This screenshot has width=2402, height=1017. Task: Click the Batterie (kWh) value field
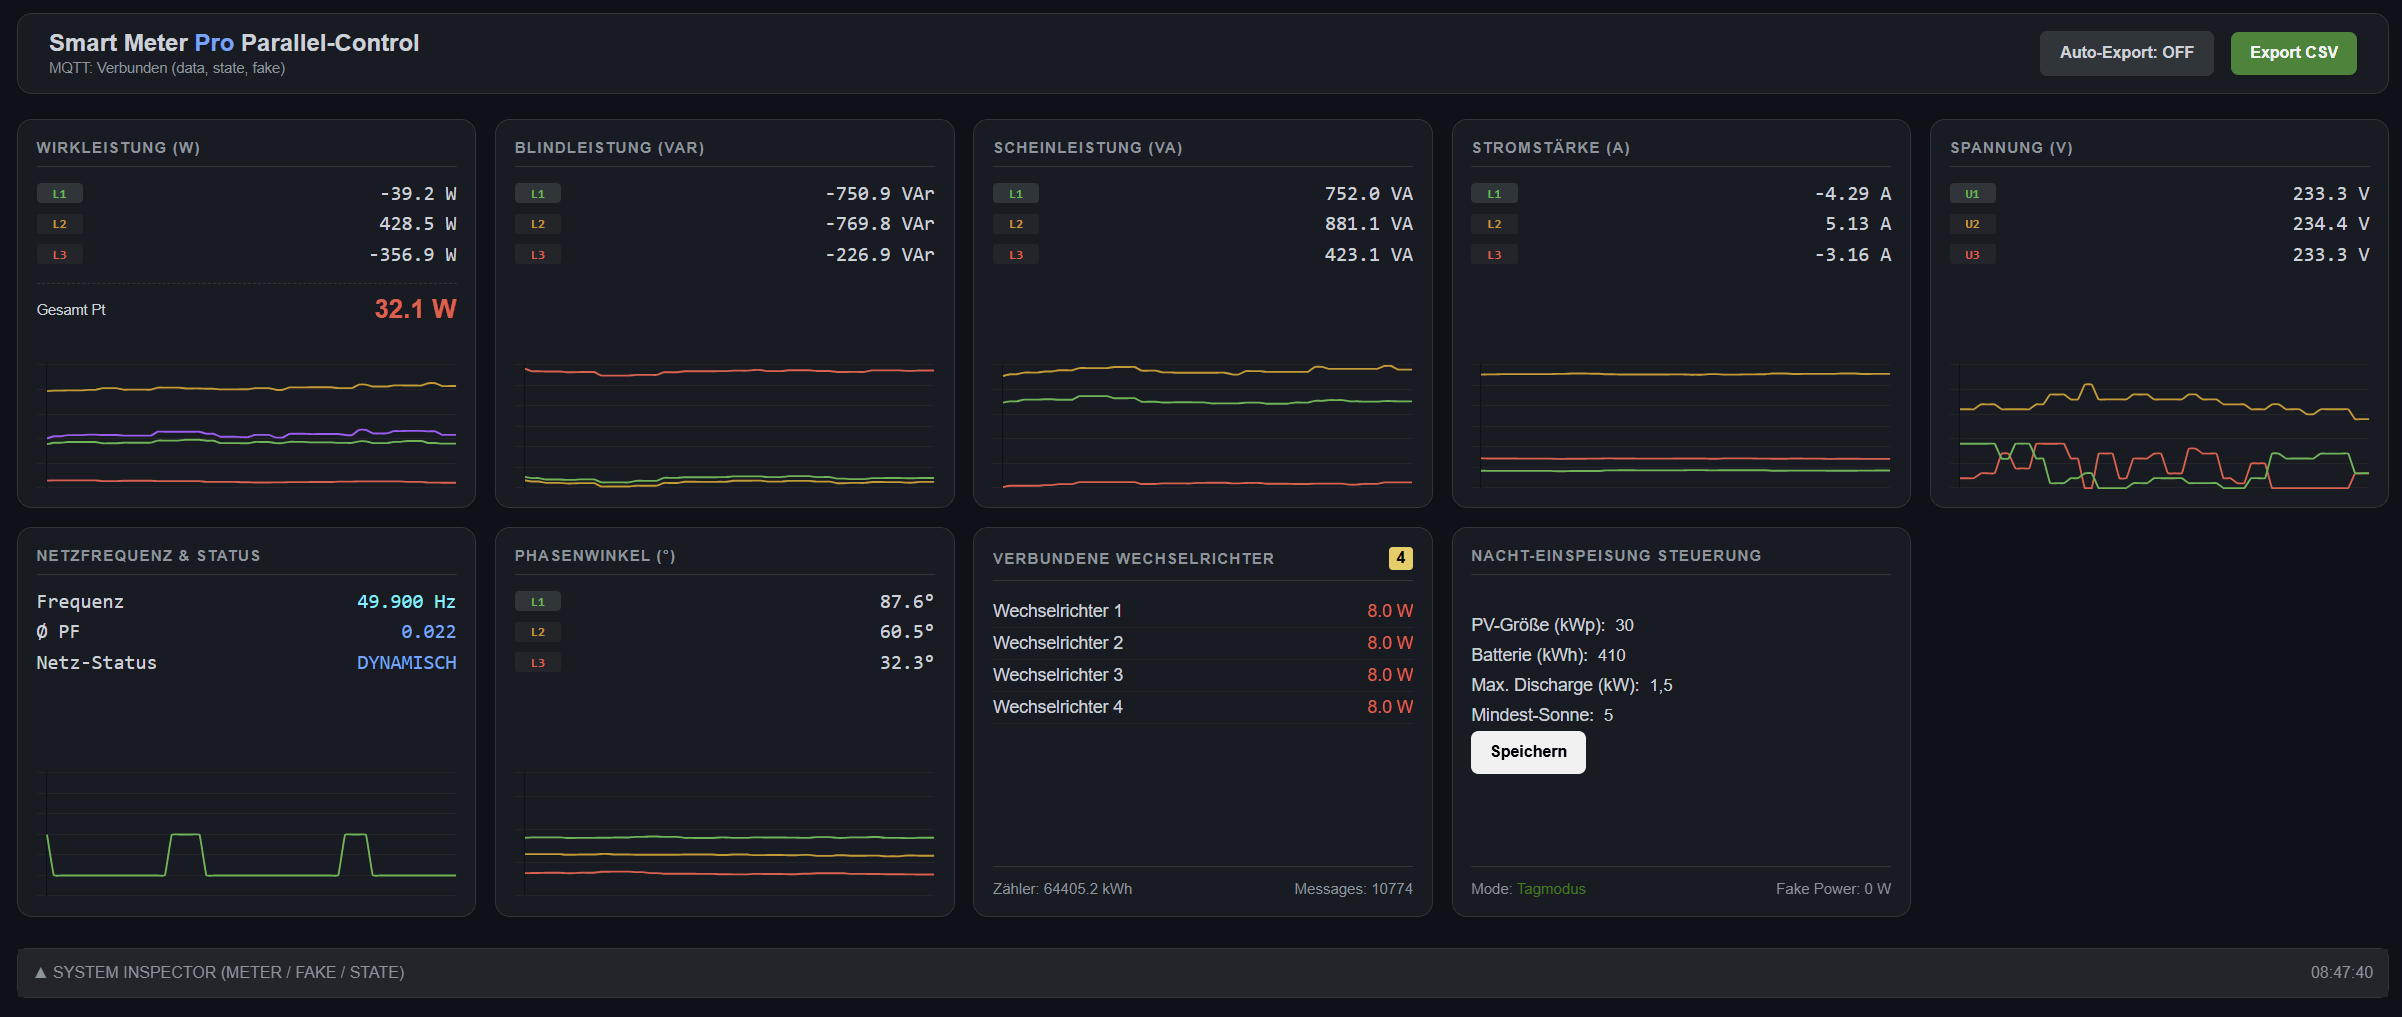1611,655
